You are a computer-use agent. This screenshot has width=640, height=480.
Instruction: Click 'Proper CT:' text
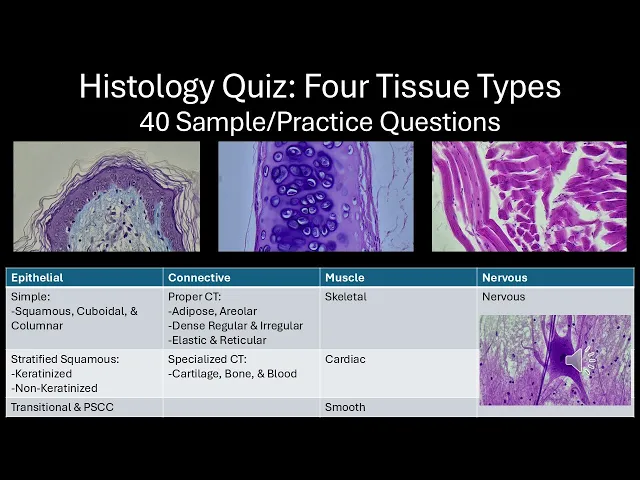[x=194, y=297]
